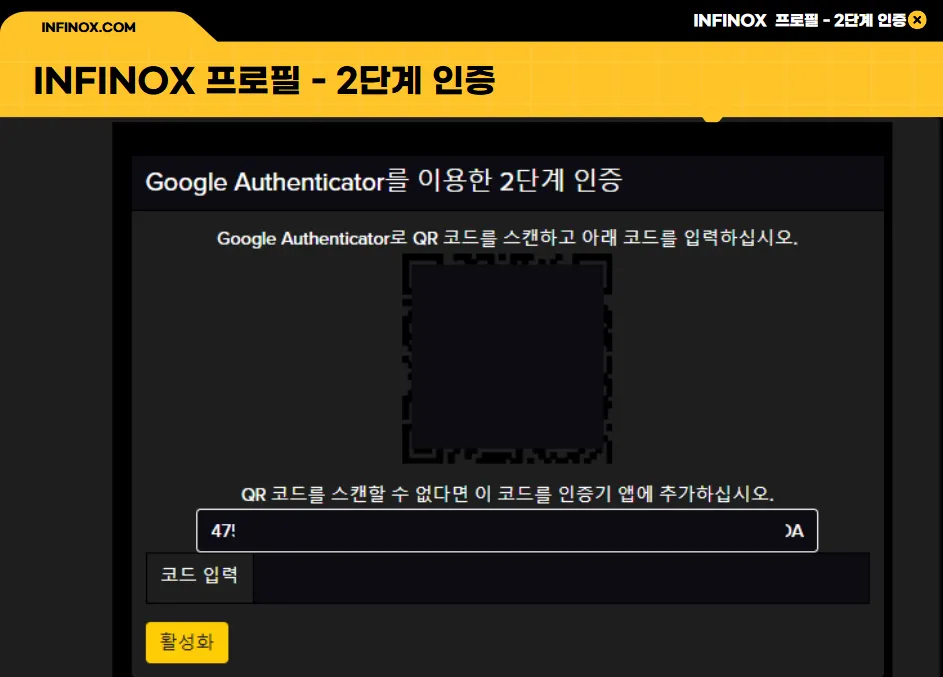
Task: Click the 'QR 코드를 스캔할 수 없다면' instruction text
Action: coord(507,494)
